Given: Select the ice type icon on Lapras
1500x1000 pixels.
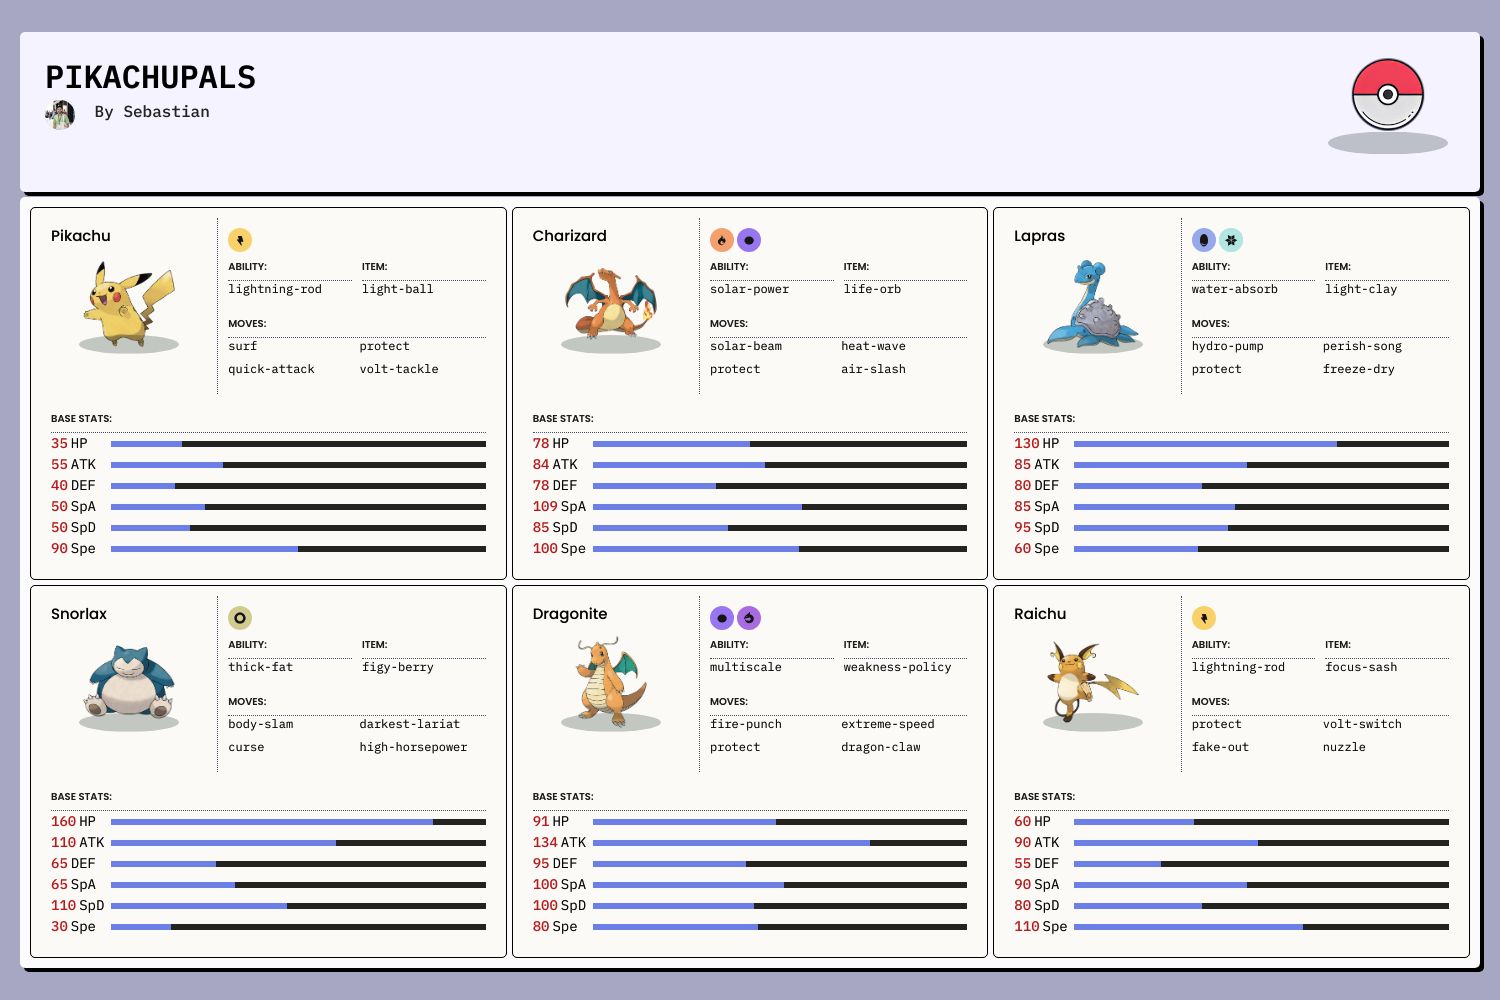Looking at the screenshot, I should point(1231,240).
